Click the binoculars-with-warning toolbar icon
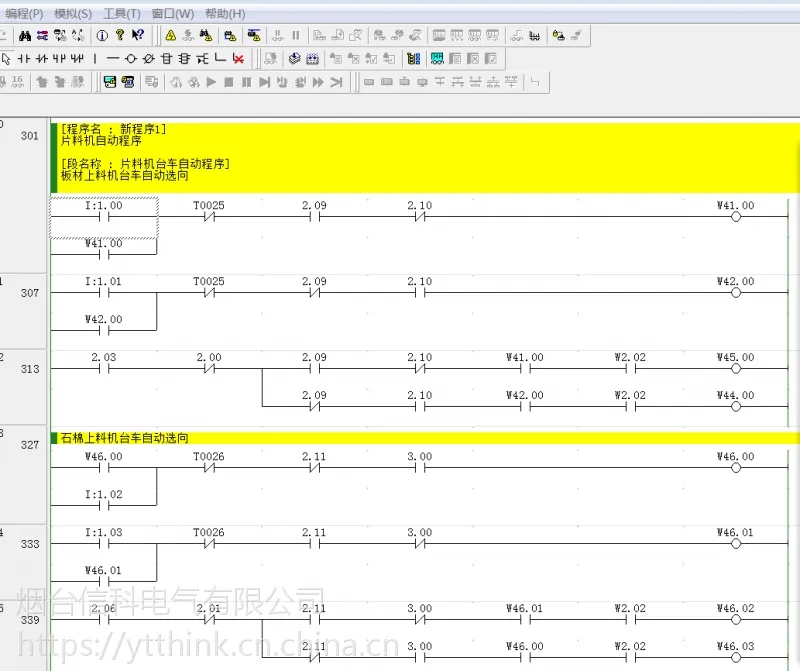The height and width of the screenshot is (671, 800). tap(206, 35)
